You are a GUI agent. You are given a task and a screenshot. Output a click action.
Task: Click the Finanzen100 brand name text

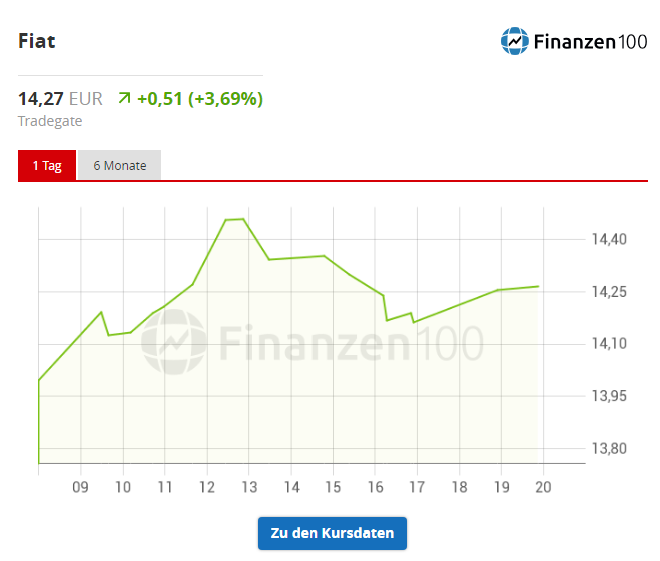590,42
